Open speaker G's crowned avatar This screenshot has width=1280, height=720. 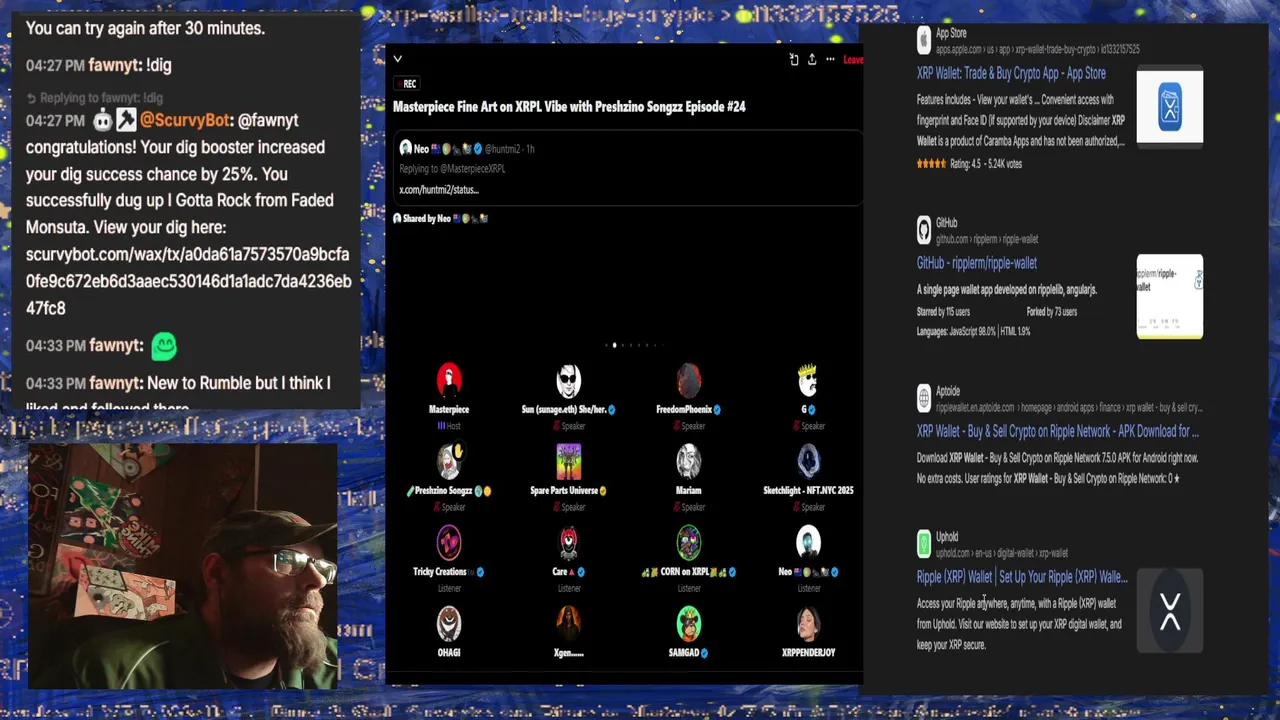pyautogui.click(x=808, y=380)
